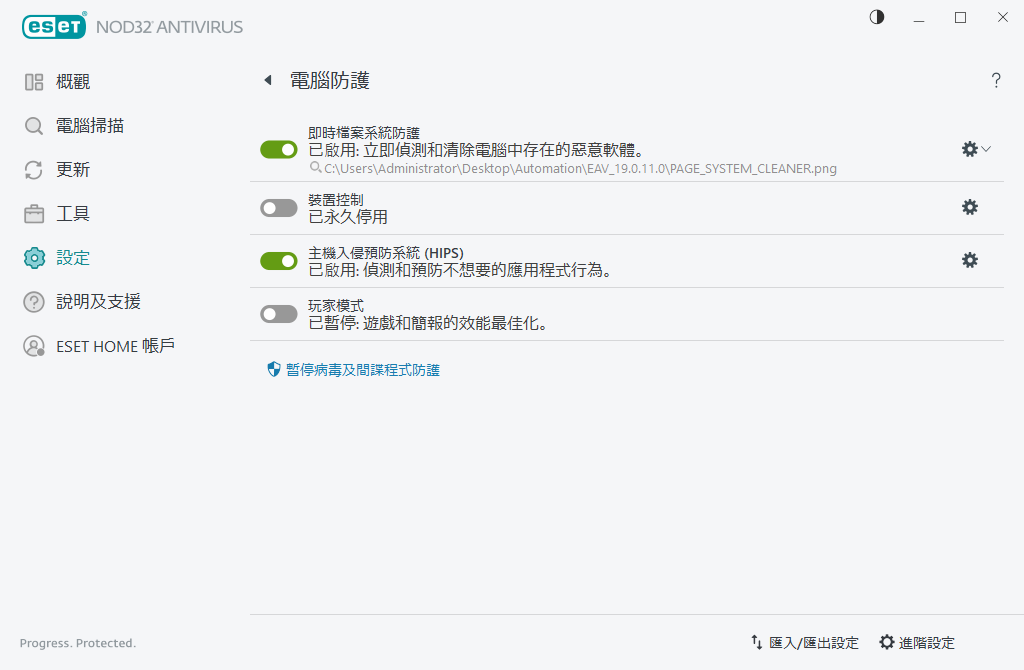This screenshot has height=670, width=1024.
Task: Open HIPS gear settings icon
Action: click(969, 260)
